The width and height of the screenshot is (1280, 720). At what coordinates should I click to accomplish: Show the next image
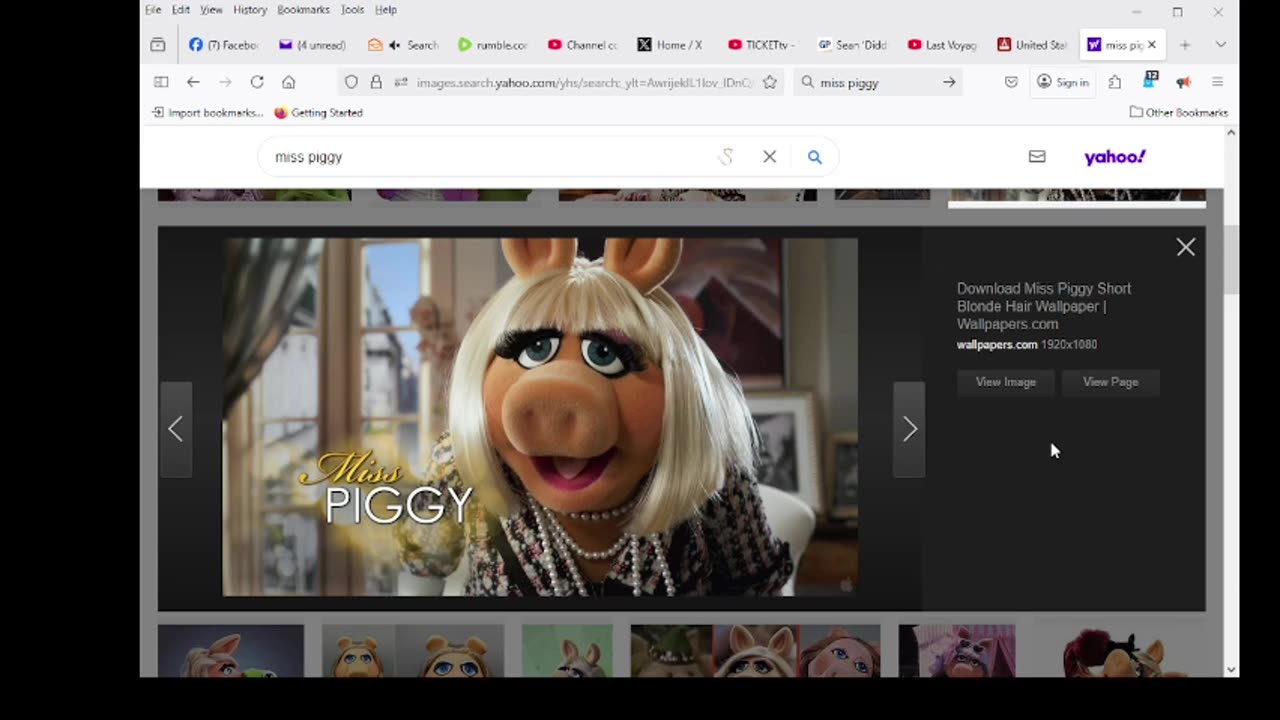[x=909, y=429]
